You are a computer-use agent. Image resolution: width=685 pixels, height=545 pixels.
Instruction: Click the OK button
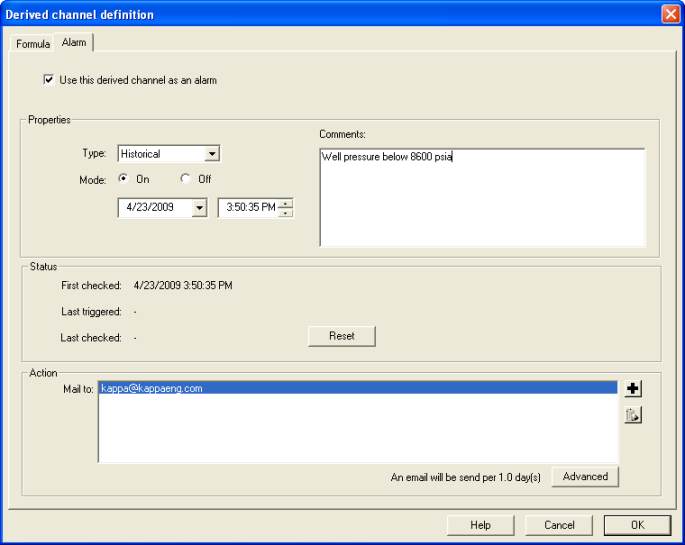tap(637, 525)
